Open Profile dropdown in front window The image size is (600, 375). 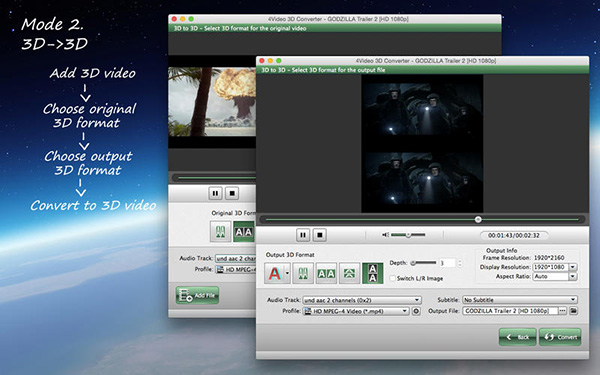coord(356,311)
